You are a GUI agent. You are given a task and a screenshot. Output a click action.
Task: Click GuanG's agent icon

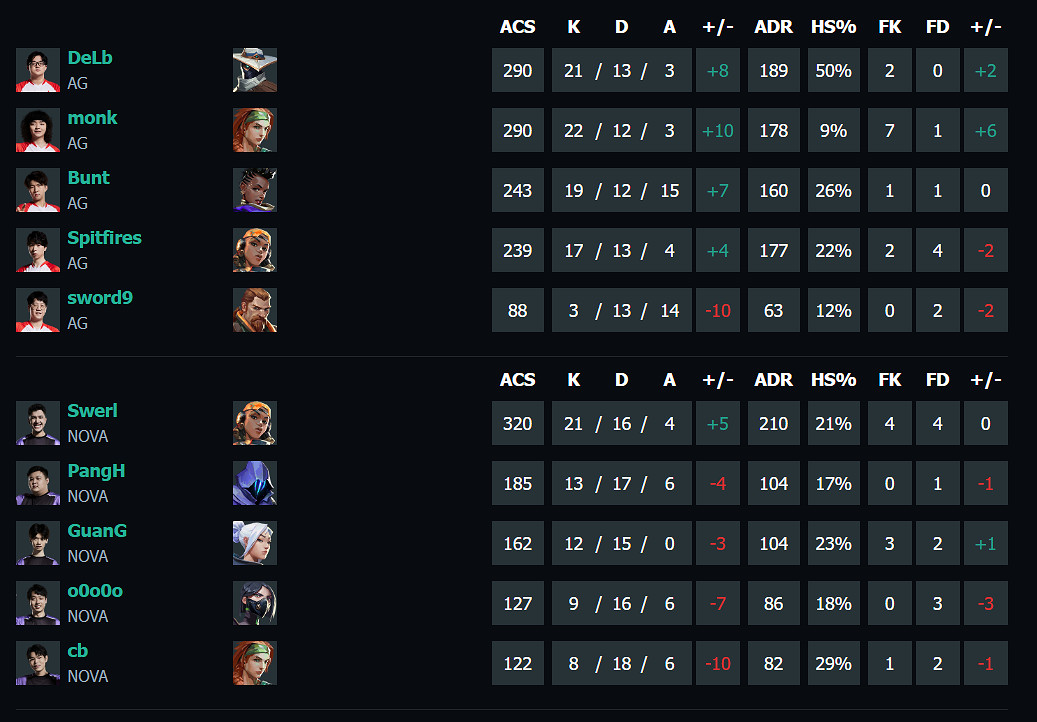(x=255, y=544)
